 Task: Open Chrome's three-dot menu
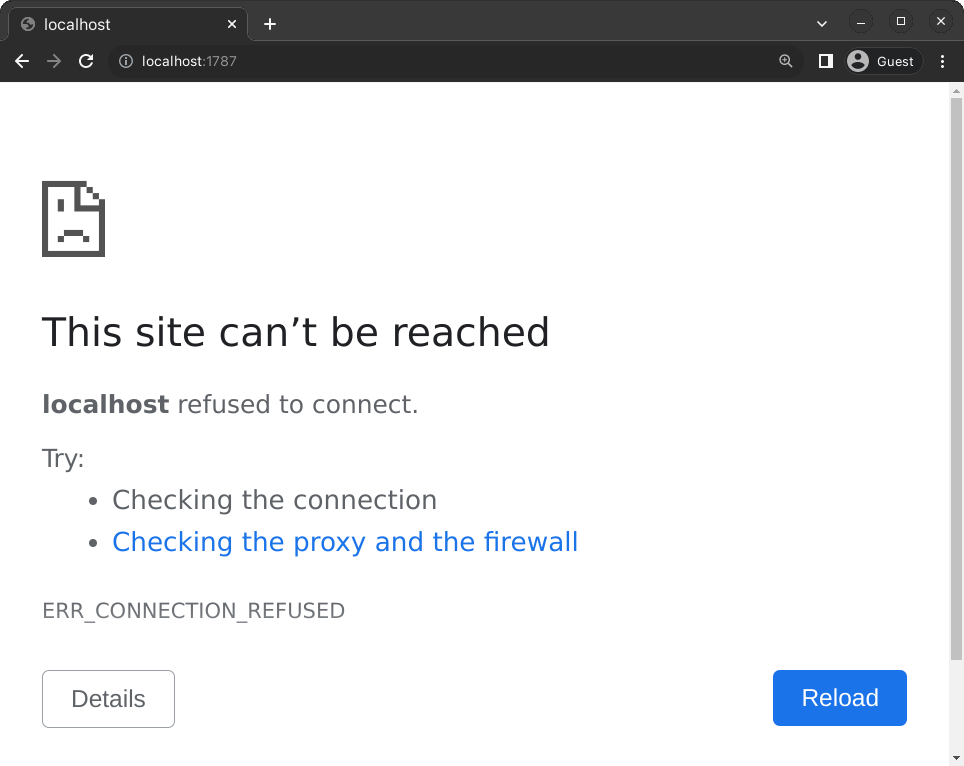click(942, 61)
